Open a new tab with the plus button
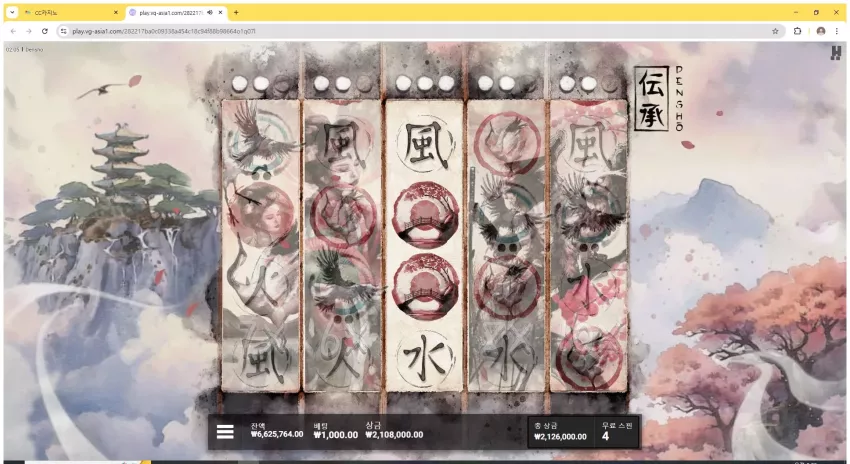This screenshot has height=464, width=850. 236,12
